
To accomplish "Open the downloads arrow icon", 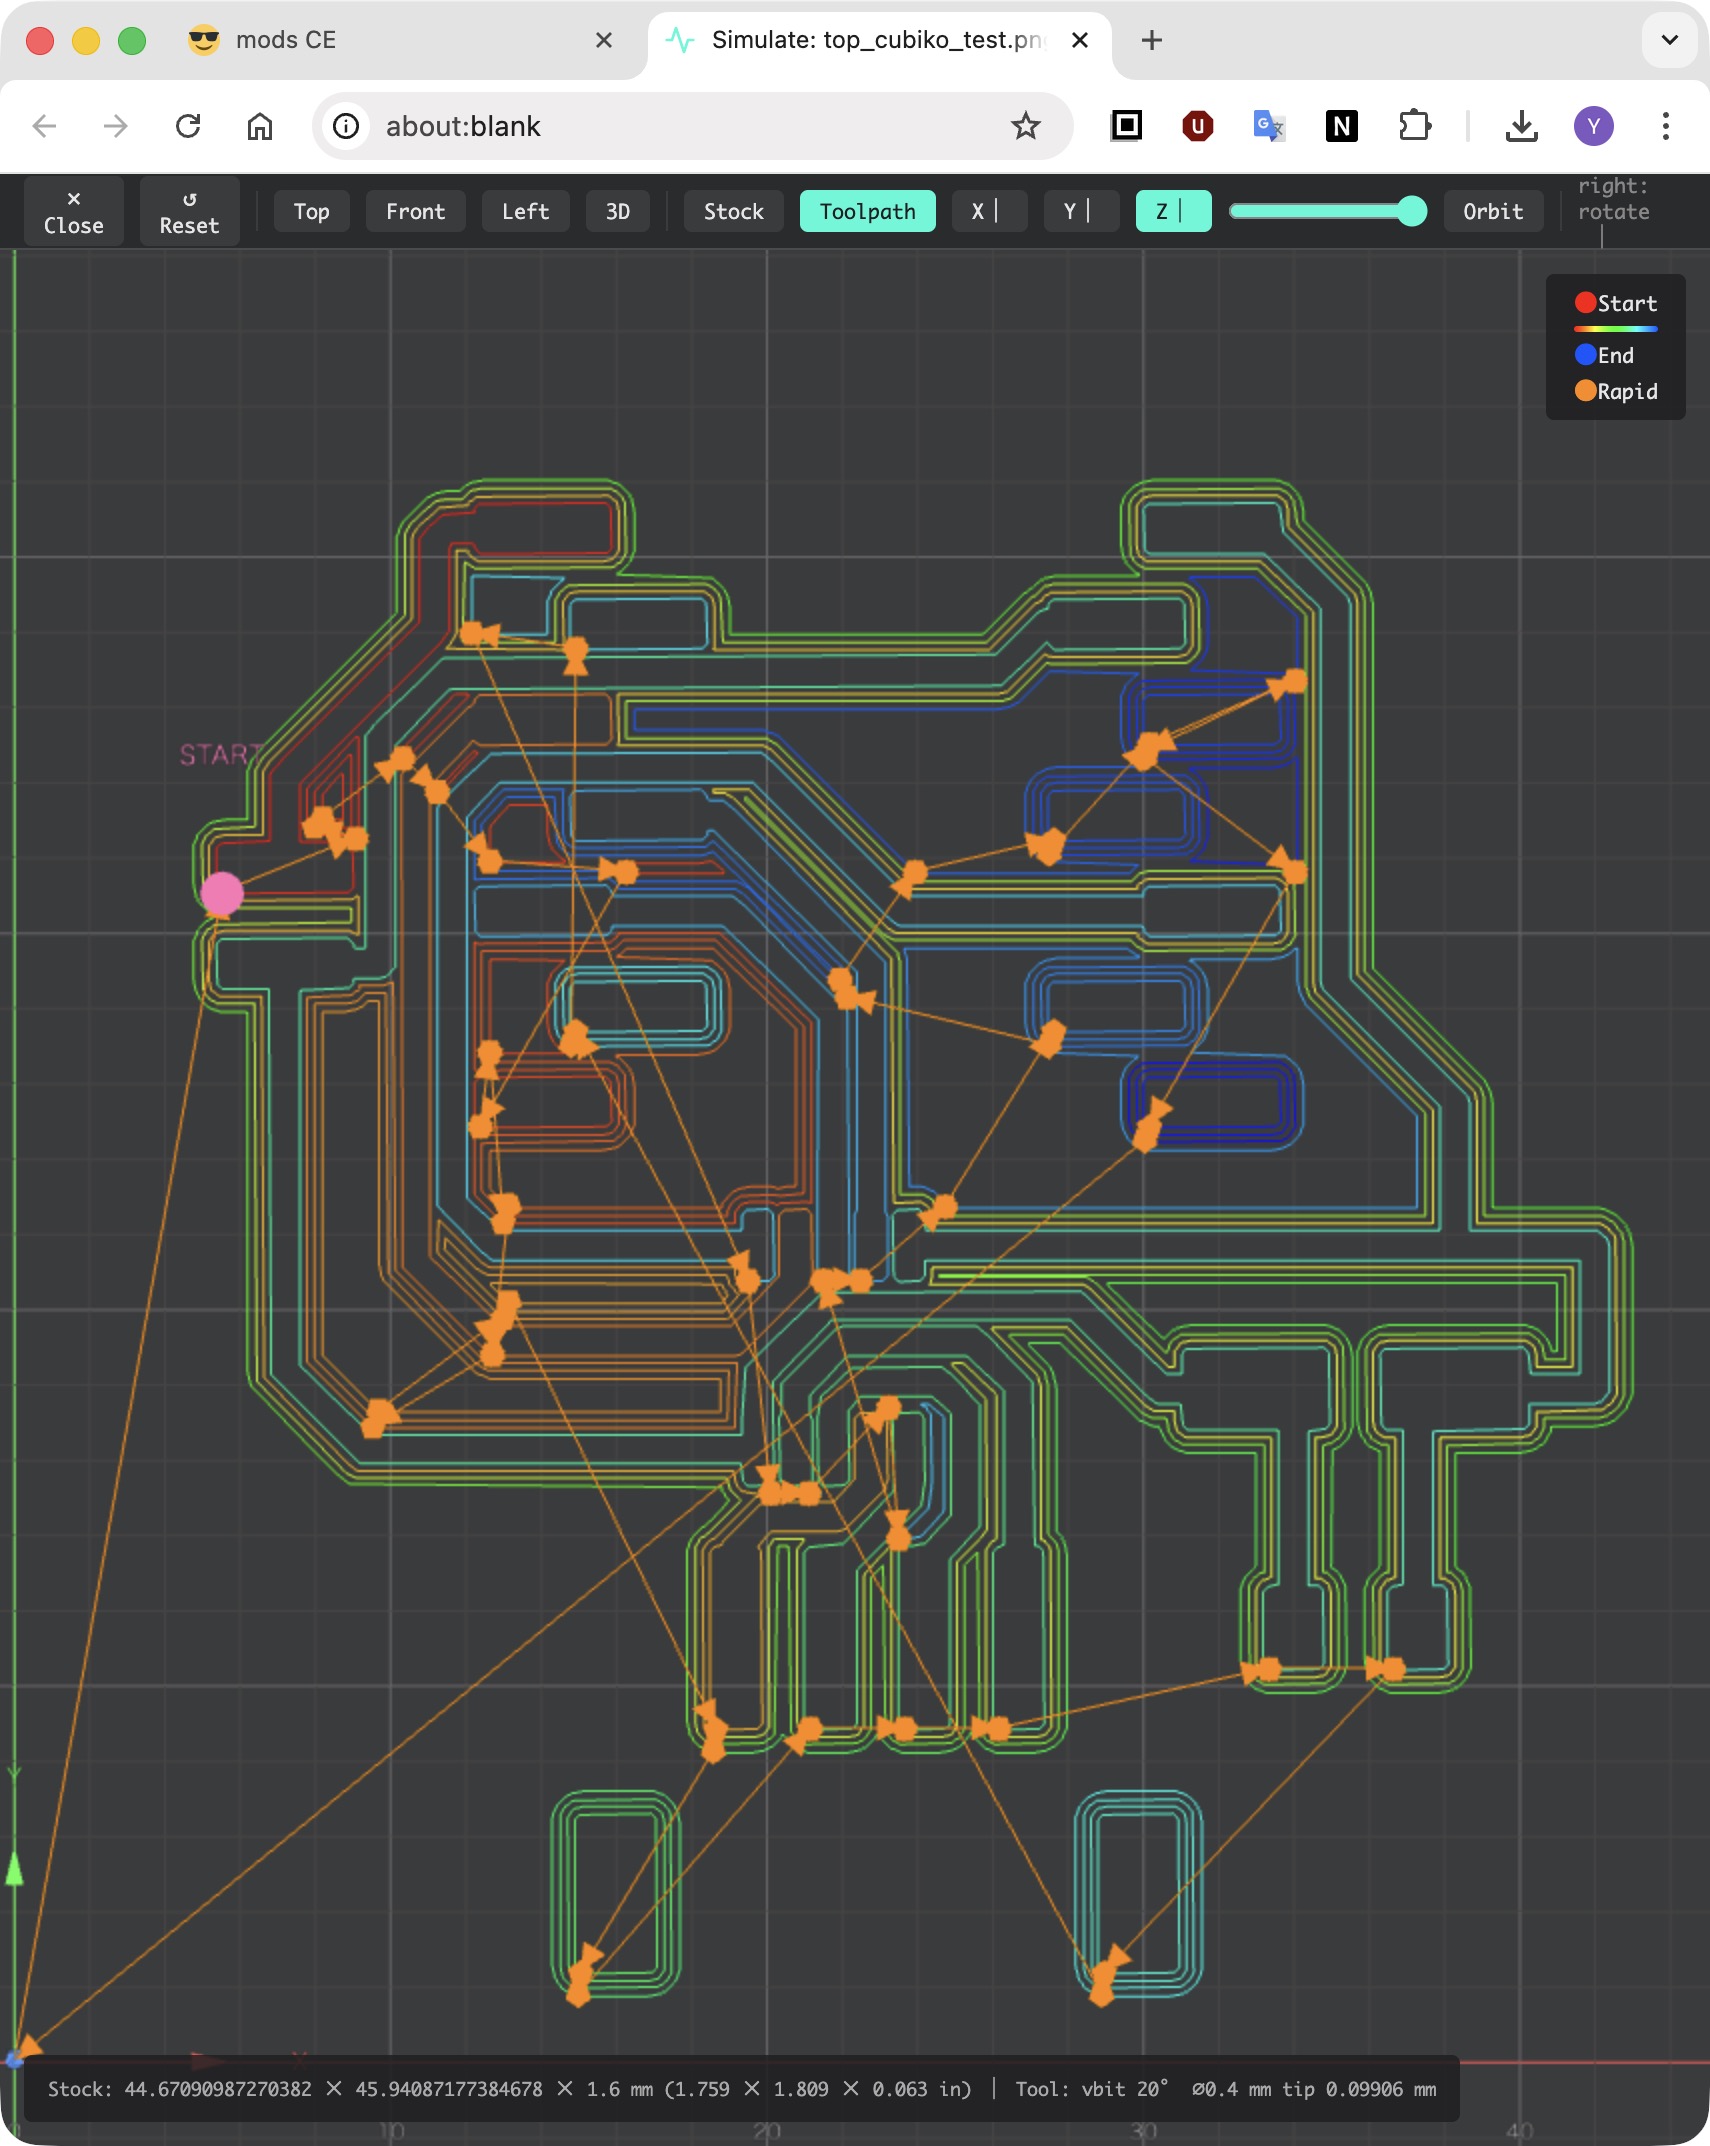I will point(1521,126).
